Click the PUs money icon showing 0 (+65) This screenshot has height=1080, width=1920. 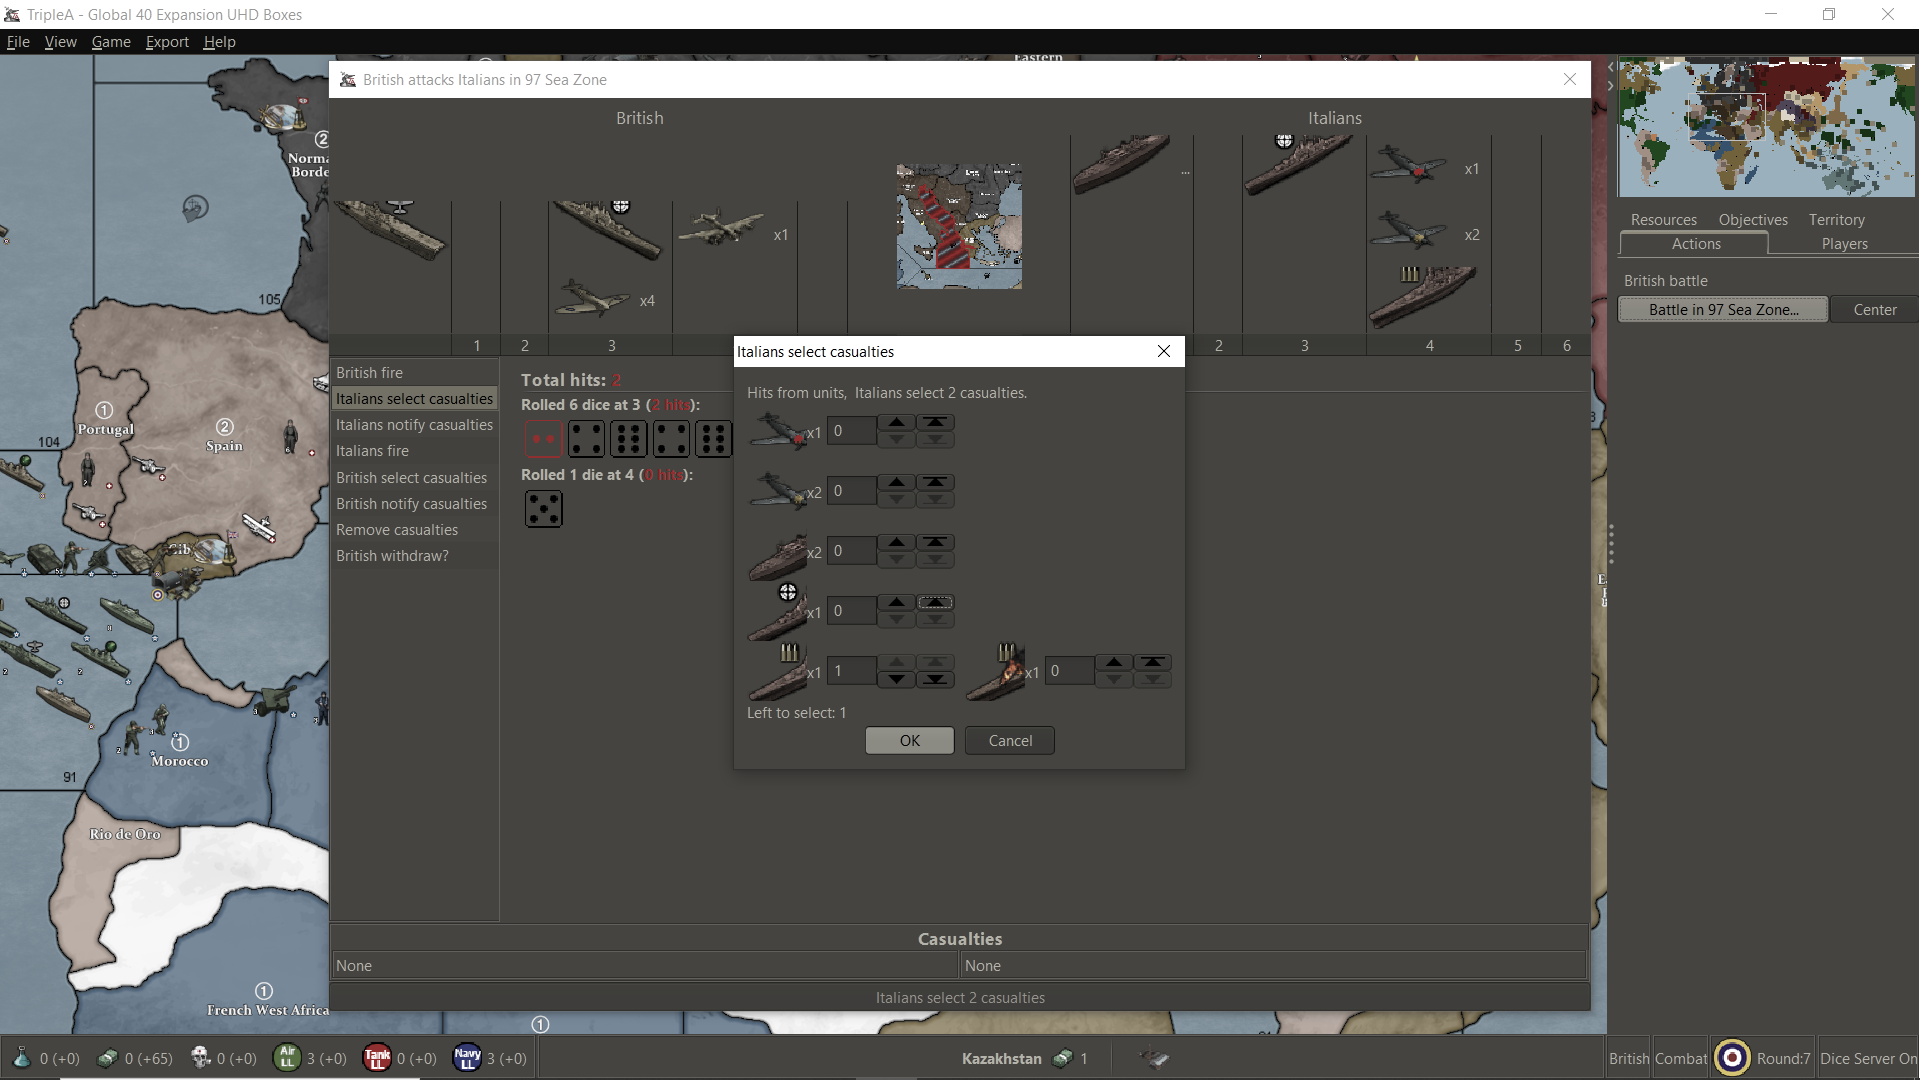coord(107,1058)
